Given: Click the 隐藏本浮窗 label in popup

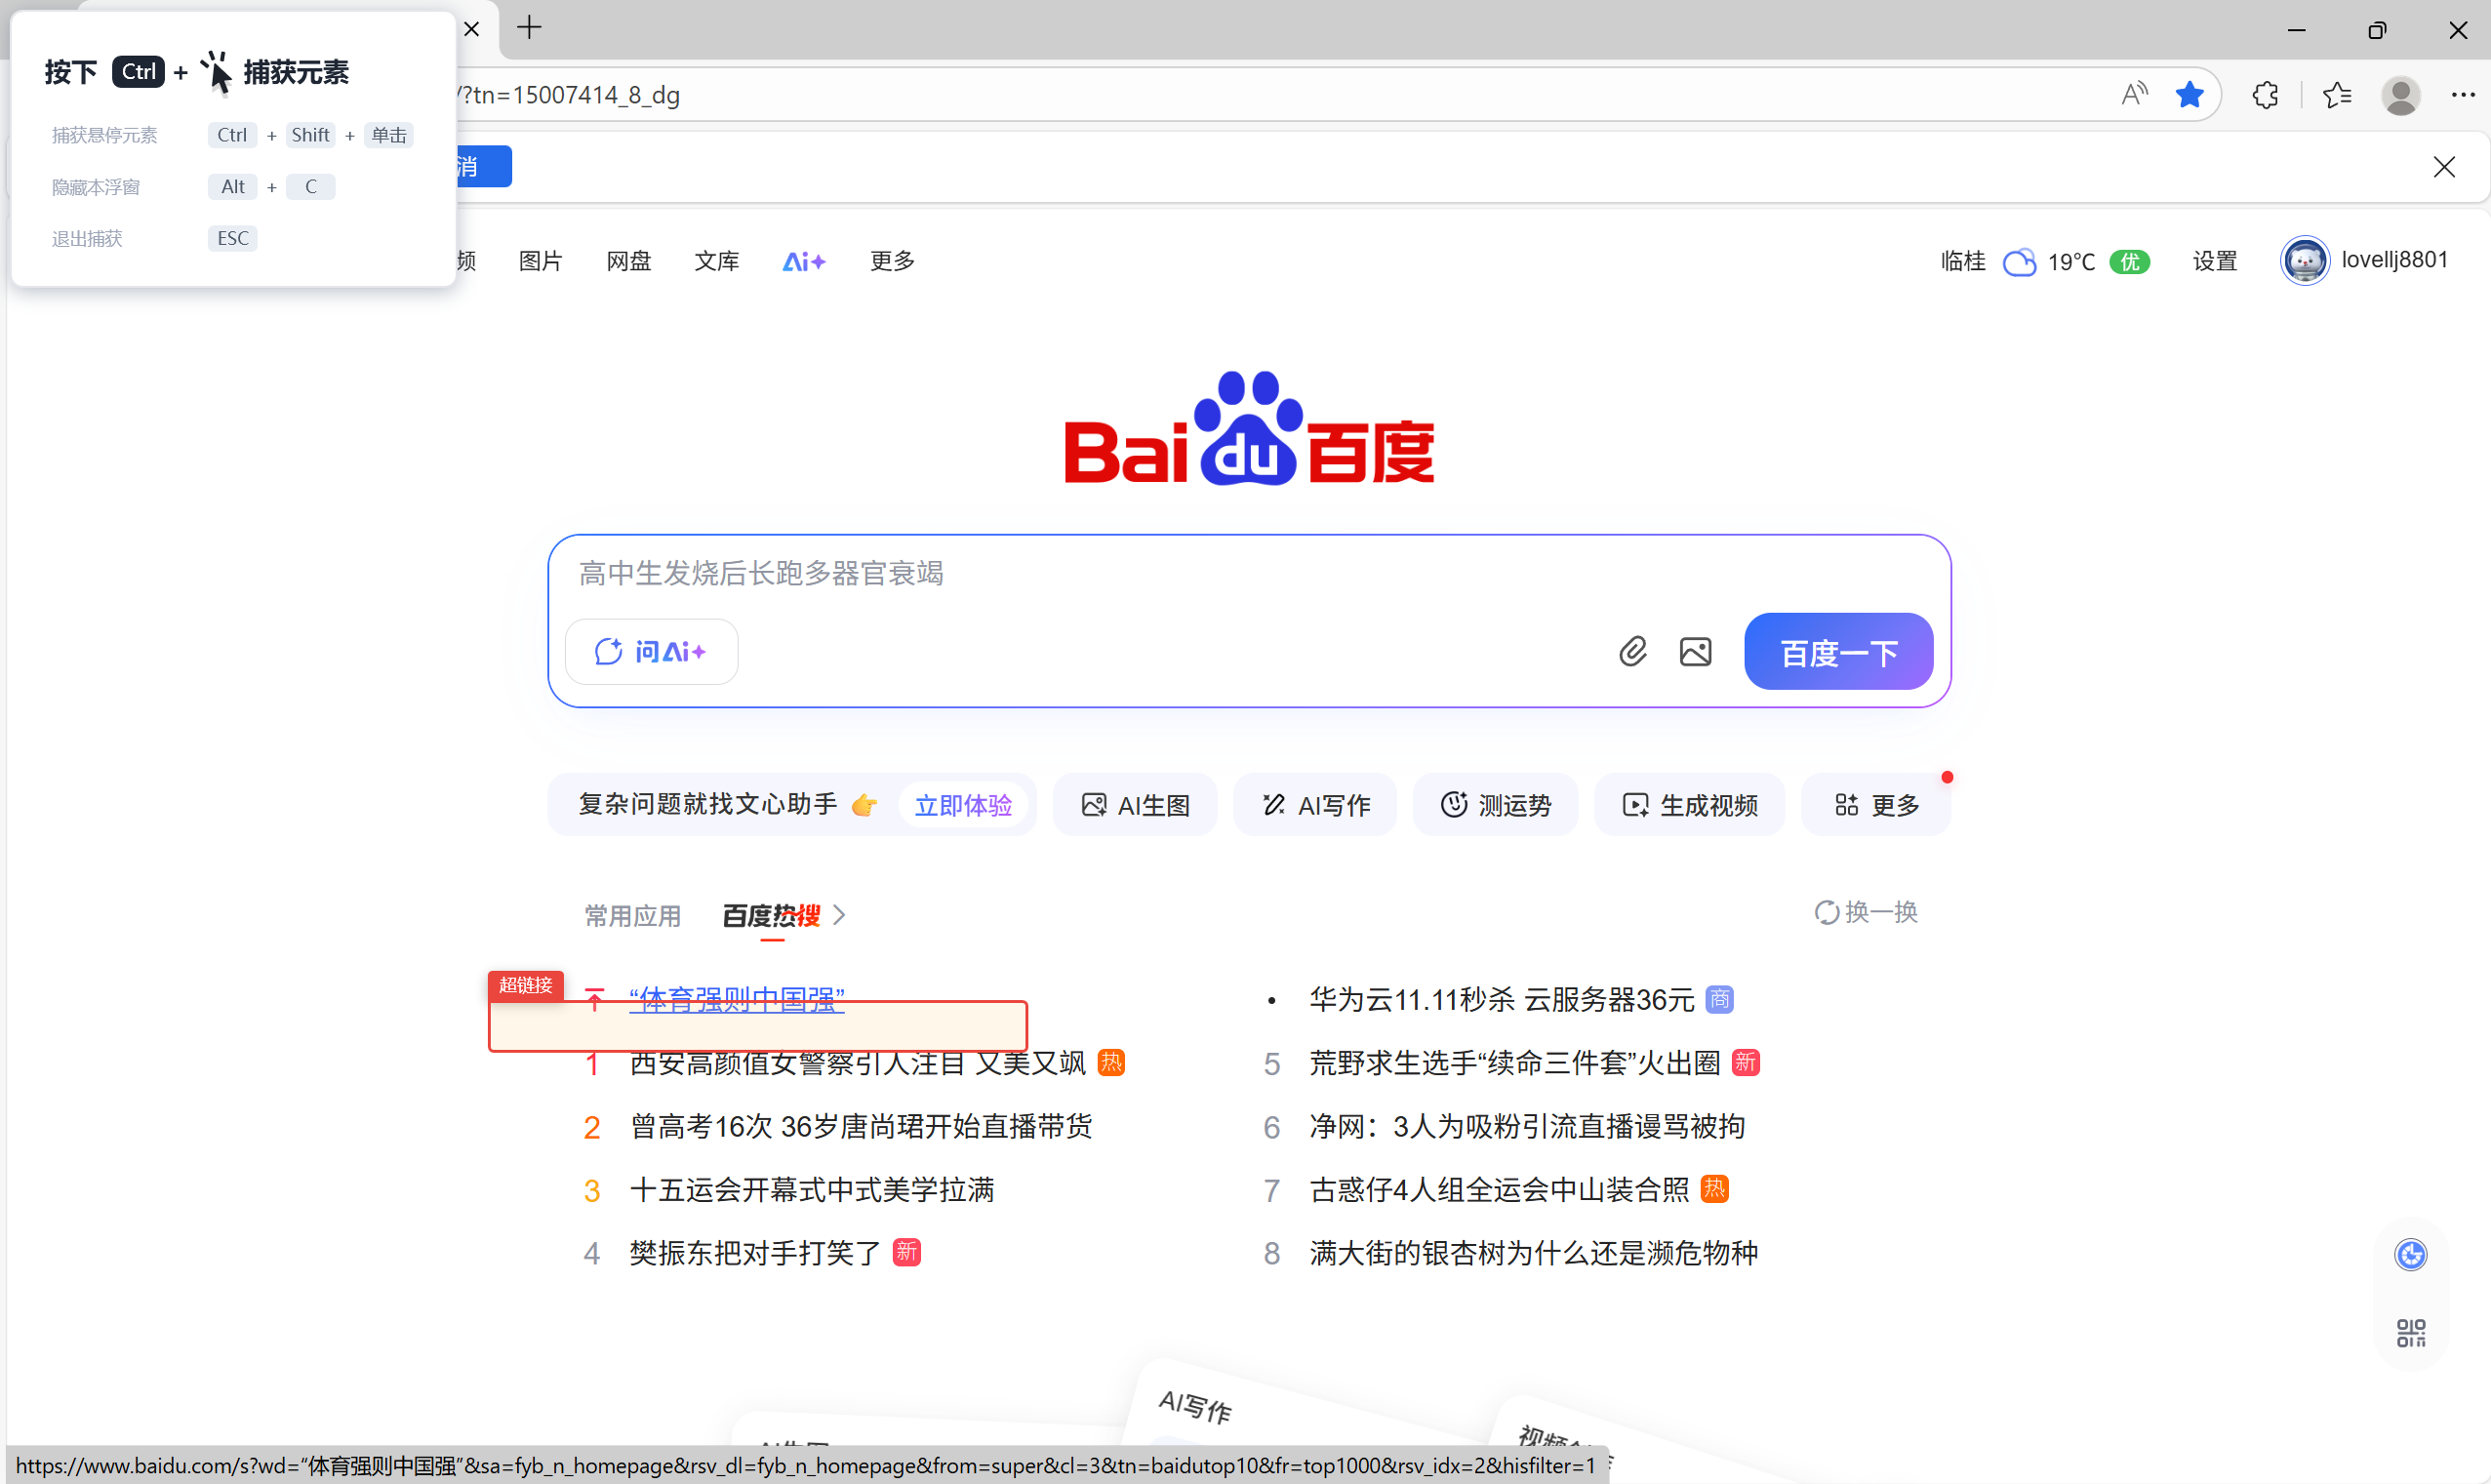Looking at the screenshot, I should tap(96, 187).
